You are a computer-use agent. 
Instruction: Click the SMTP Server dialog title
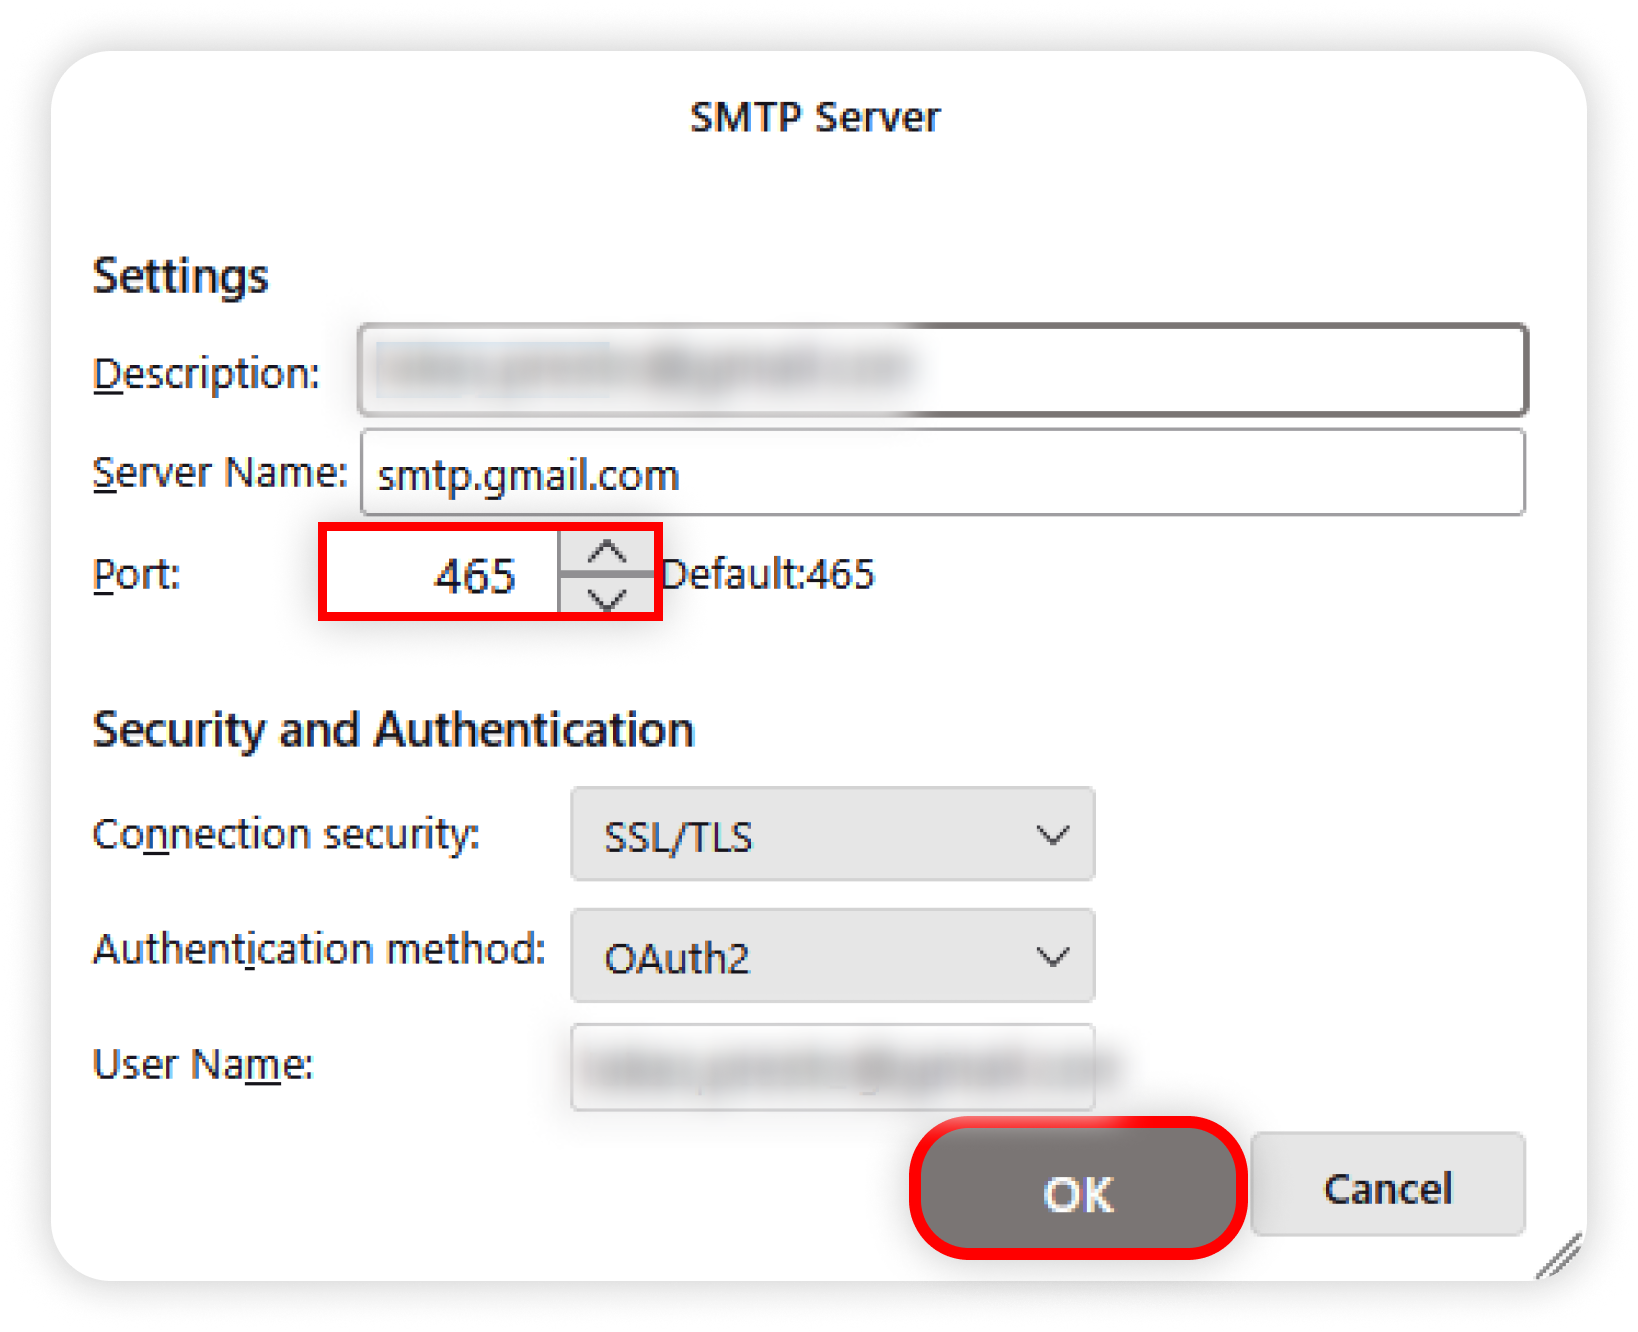pos(815,117)
